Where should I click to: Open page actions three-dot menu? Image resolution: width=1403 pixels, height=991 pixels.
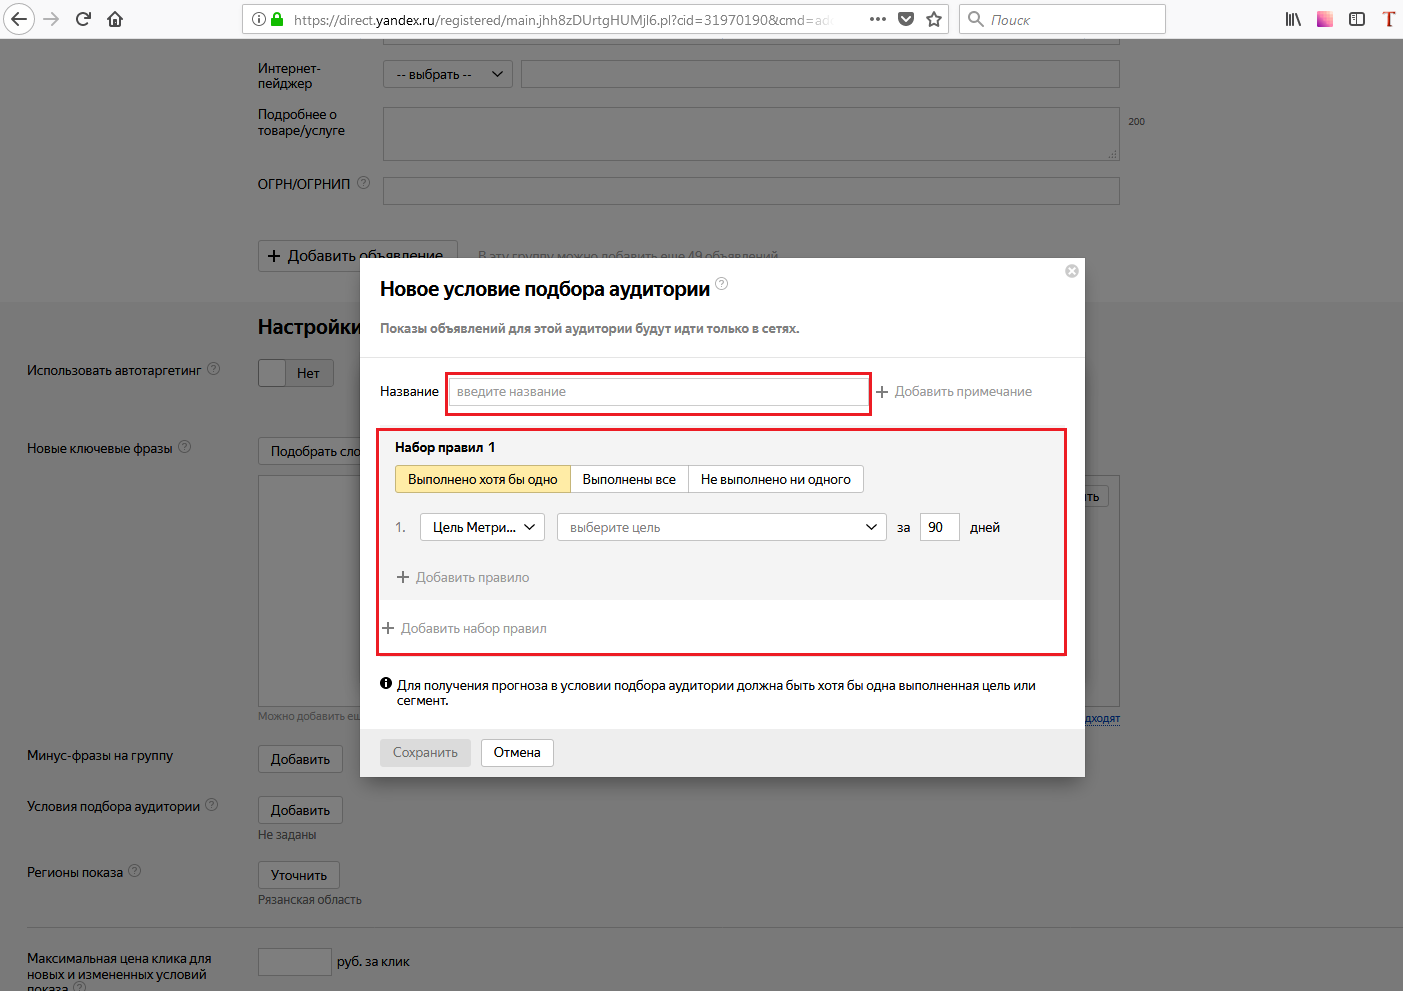pyautogui.click(x=878, y=19)
